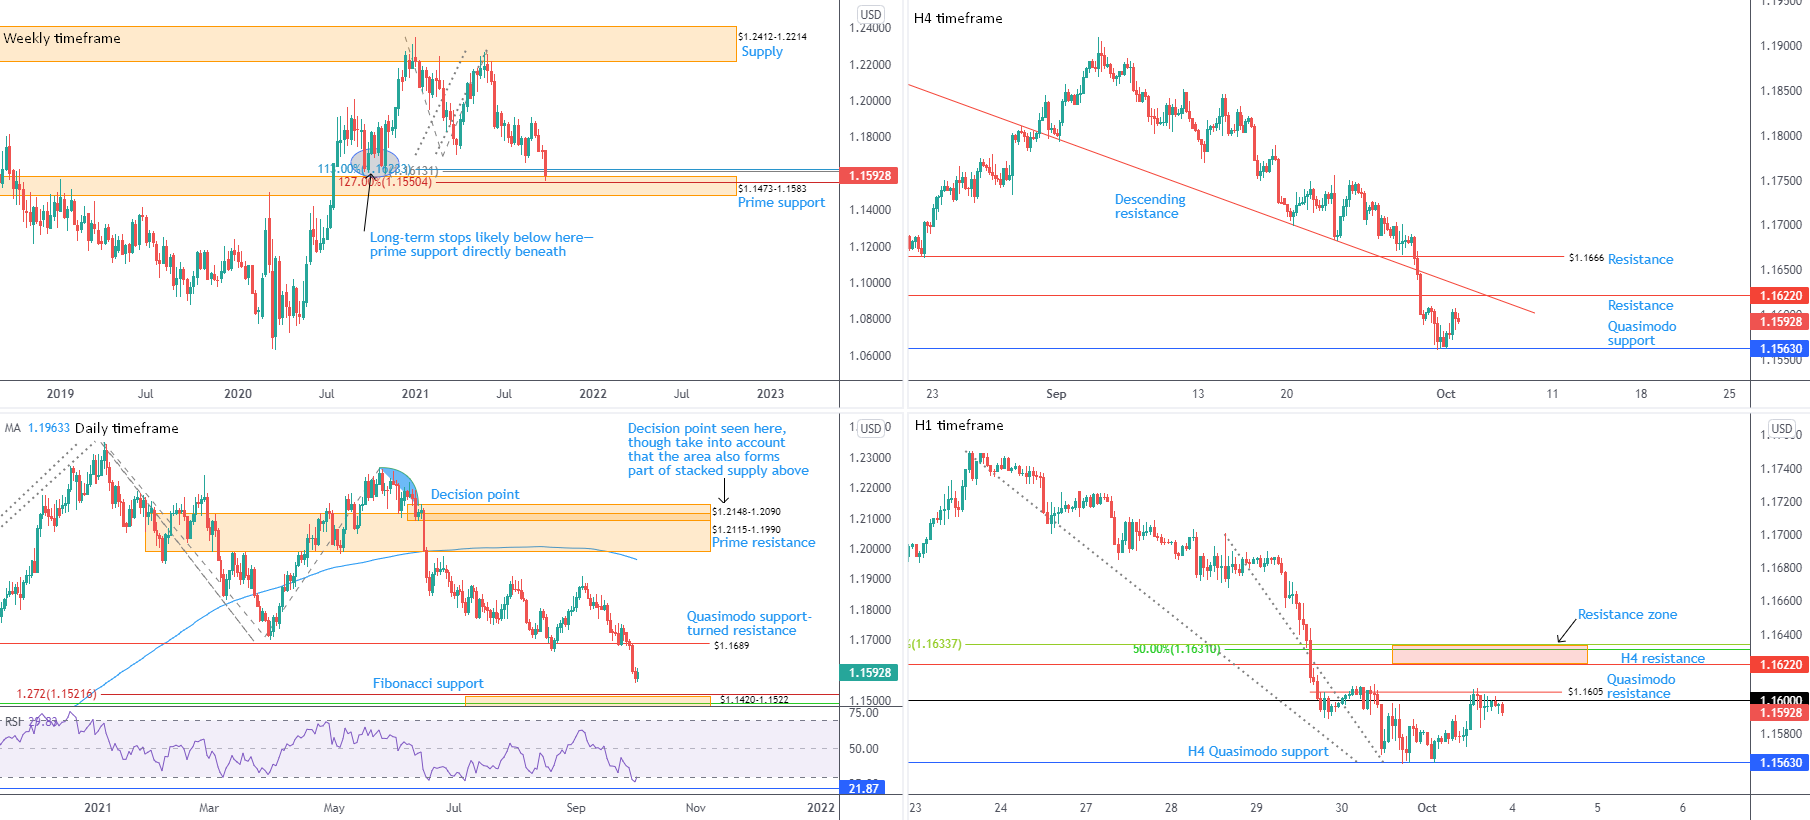Image resolution: width=1810 pixels, height=820 pixels.
Task: Select the 'Resistance zone' label on H1 chart
Action: click(x=1627, y=614)
